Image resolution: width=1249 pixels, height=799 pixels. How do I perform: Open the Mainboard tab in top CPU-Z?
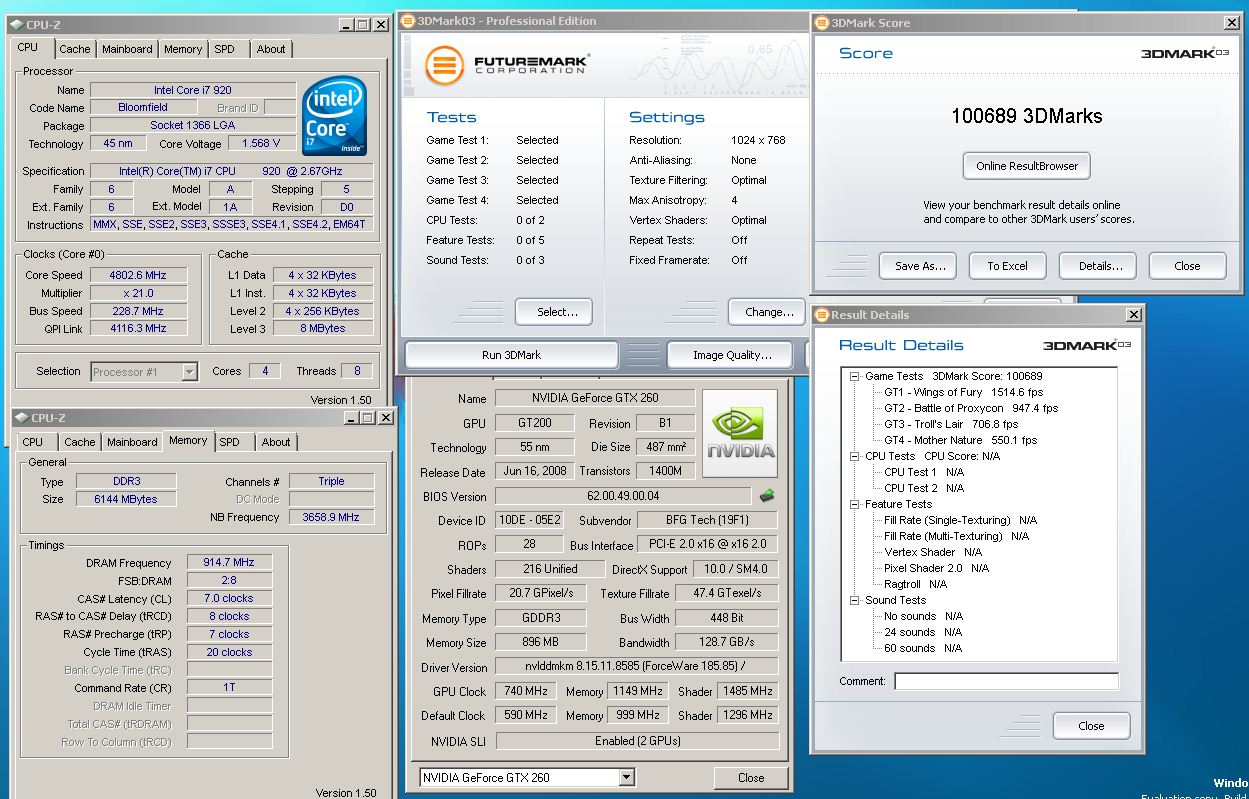coord(127,49)
